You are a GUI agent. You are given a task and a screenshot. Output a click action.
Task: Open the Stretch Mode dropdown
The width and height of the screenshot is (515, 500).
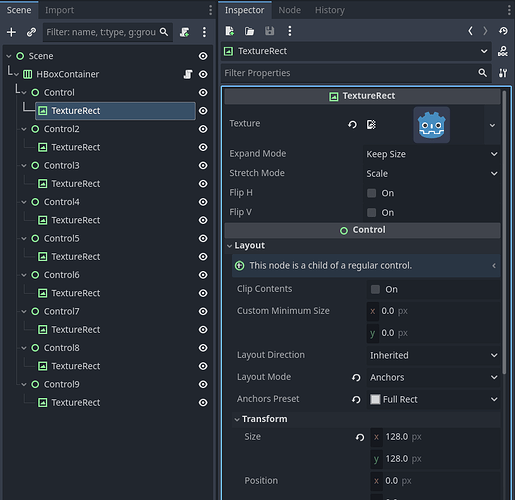(x=431, y=173)
